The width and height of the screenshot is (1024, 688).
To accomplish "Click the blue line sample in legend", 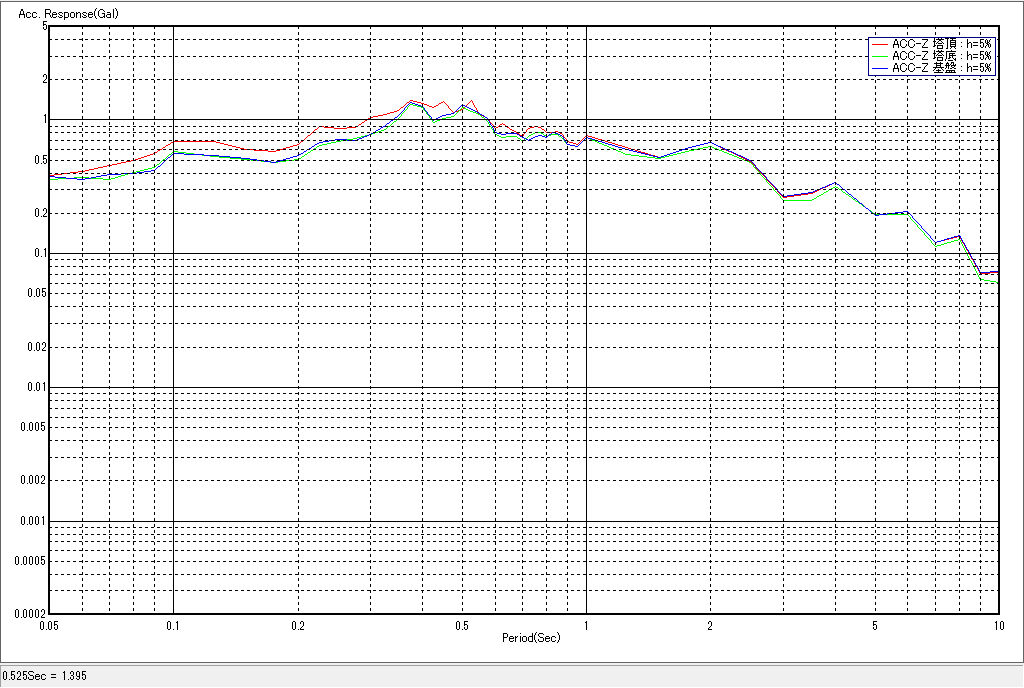I will pyautogui.click(x=879, y=68).
